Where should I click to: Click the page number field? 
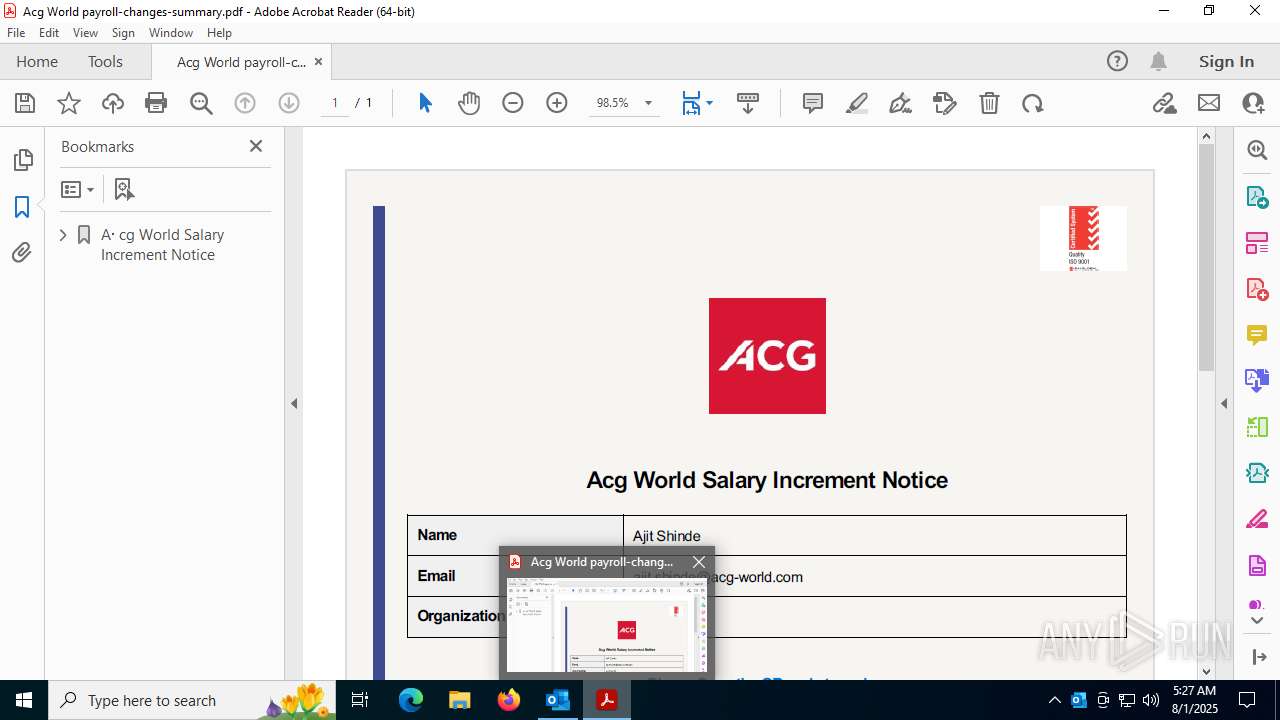coord(335,103)
